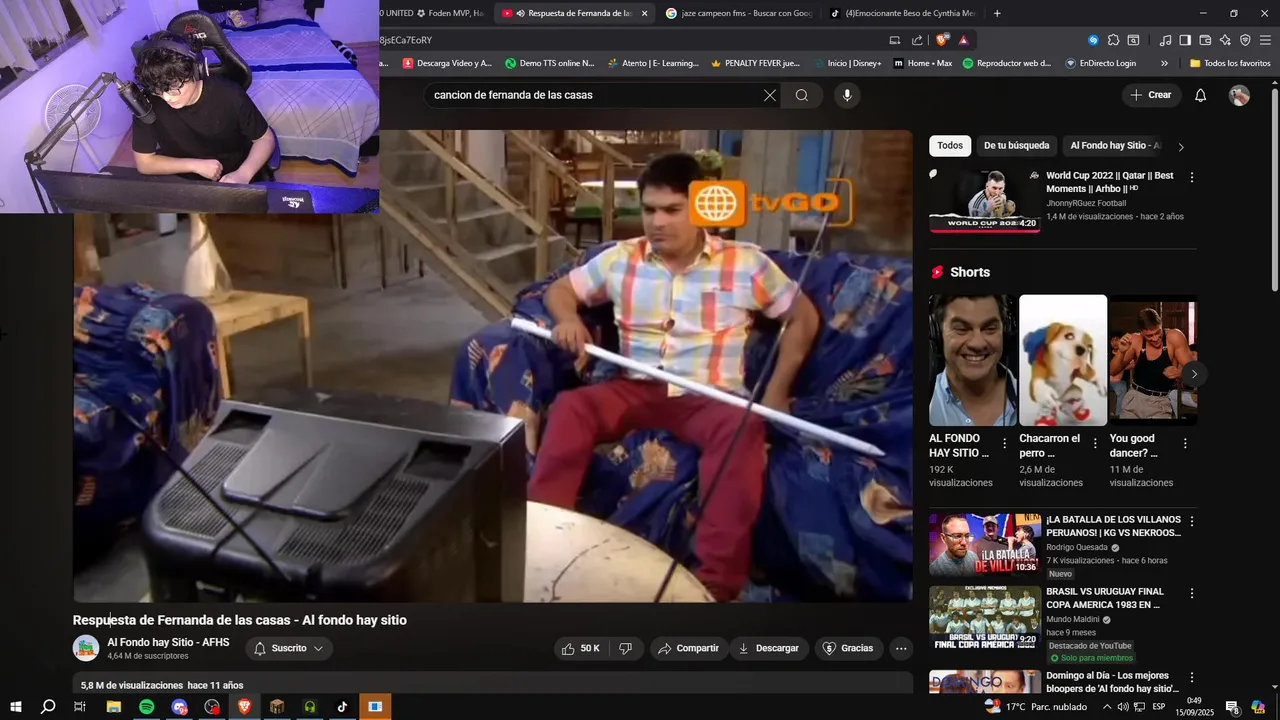Clear the YouTube search box text
The width and height of the screenshot is (1280, 720).
(769, 95)
